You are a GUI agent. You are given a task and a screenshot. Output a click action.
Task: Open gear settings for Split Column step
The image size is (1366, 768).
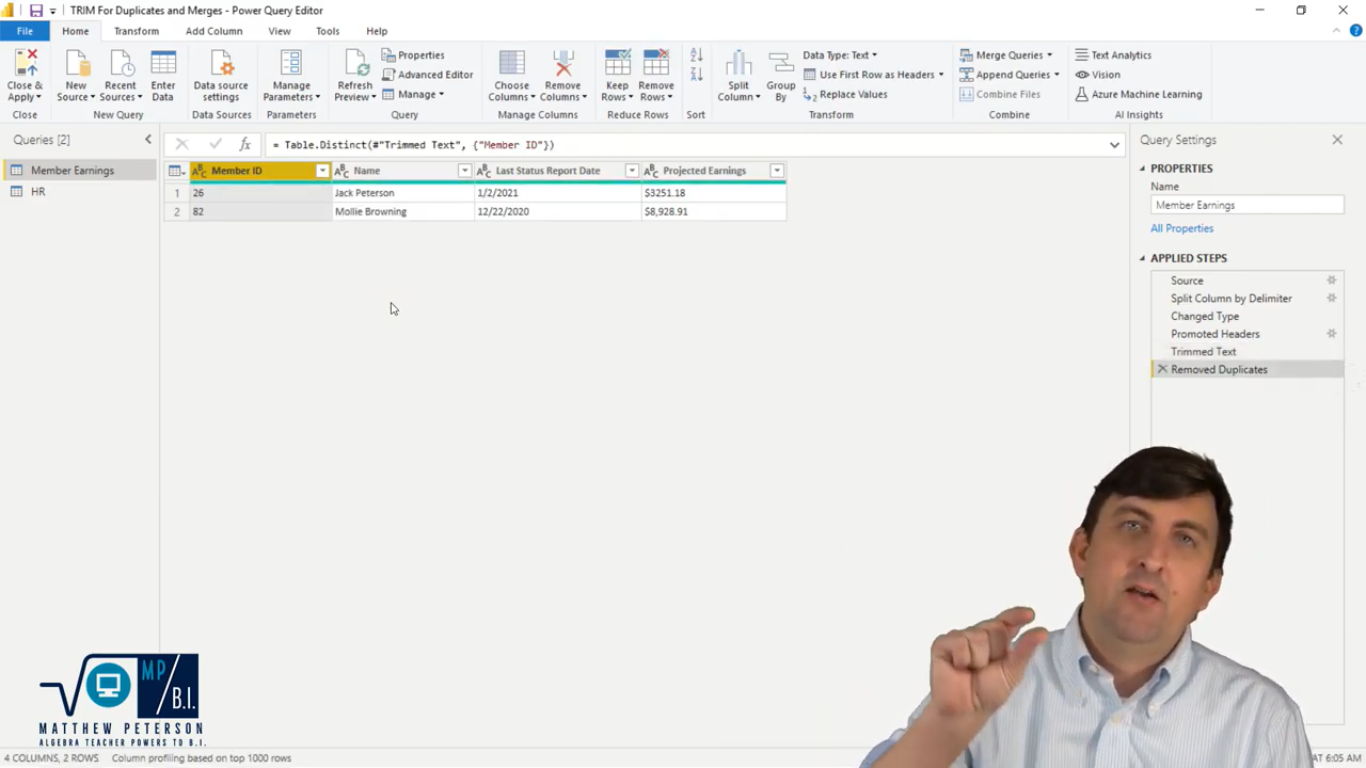pyautogui.click(x=1331, y=298)
